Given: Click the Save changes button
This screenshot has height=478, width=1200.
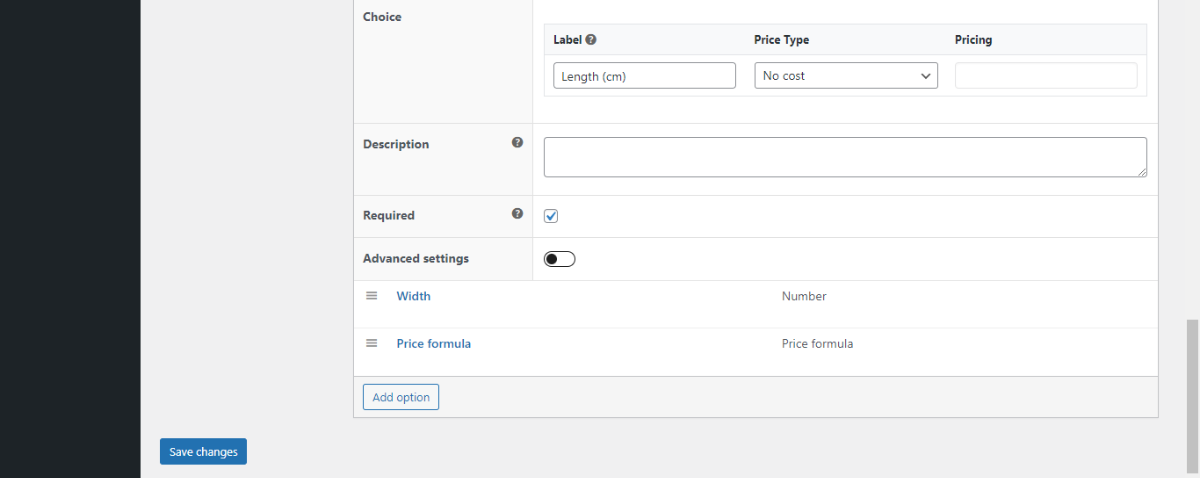Looking at the screenshot, I should pos(203,452).
